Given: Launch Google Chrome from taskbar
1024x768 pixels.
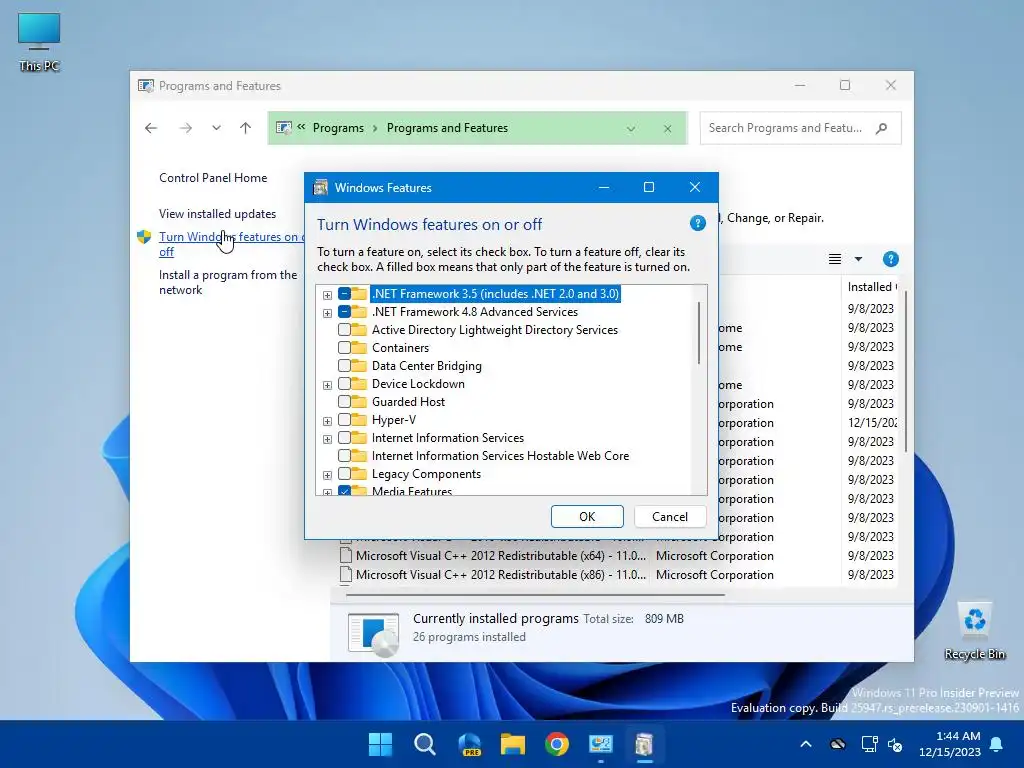Looking at the screenshot, I should 557,744.
